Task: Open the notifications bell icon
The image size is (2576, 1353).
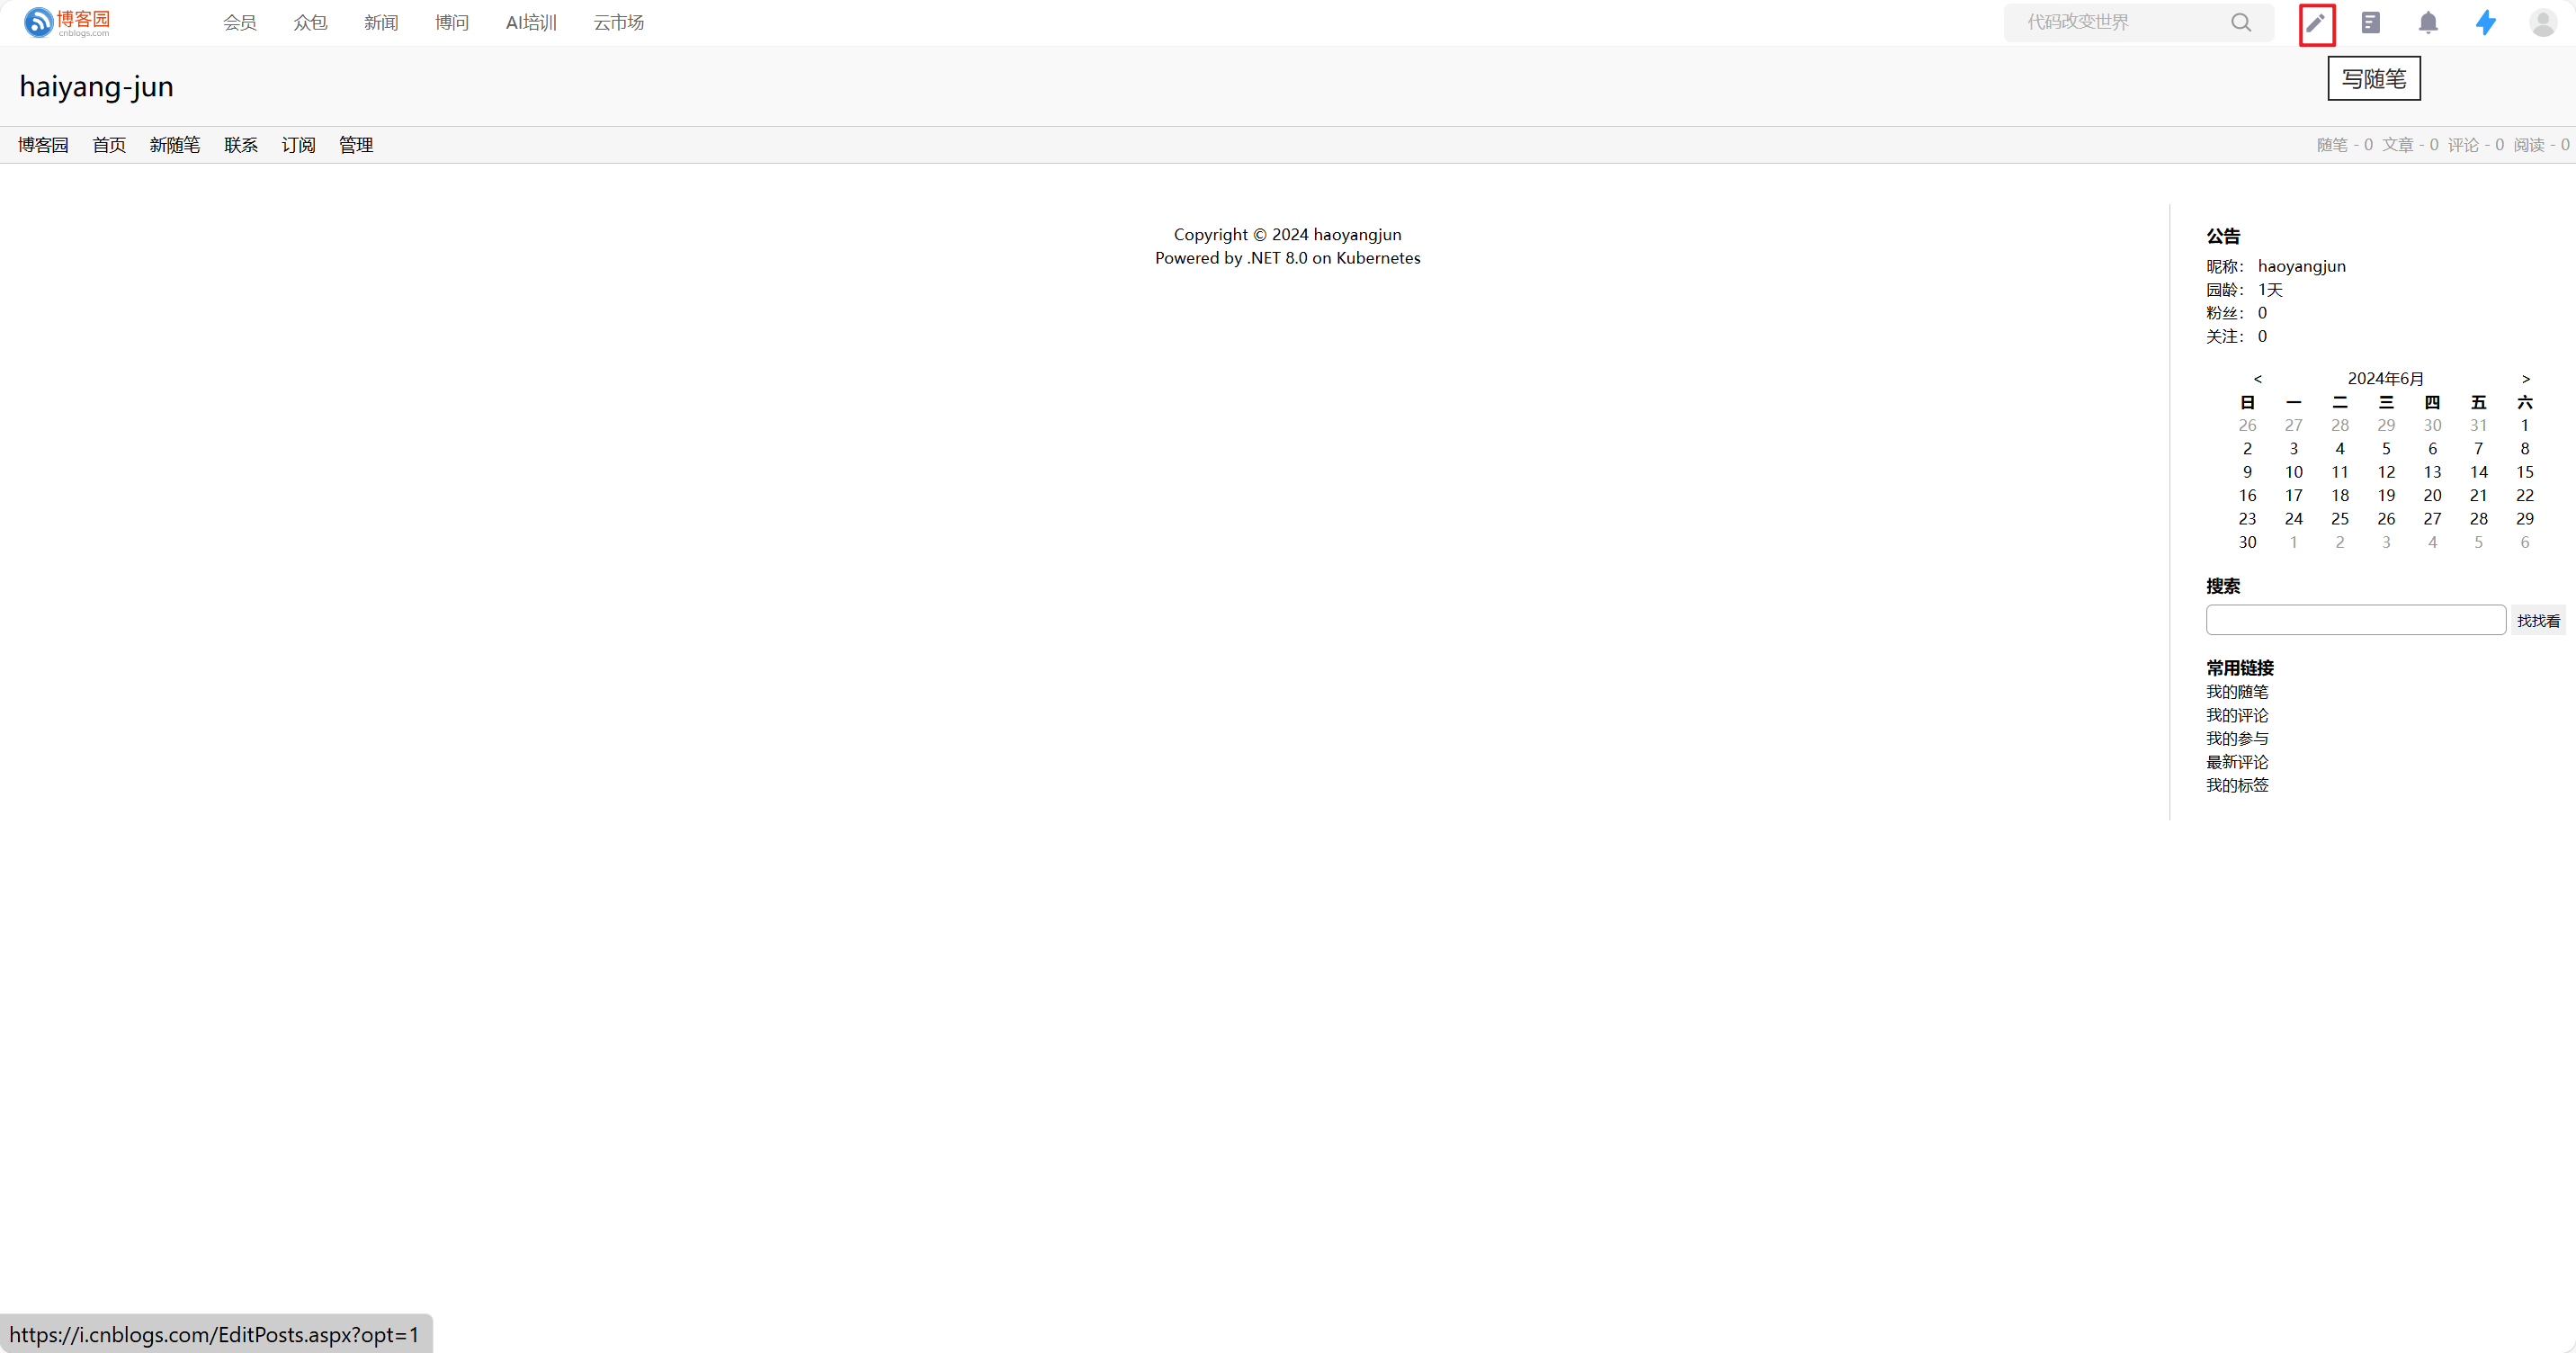Action: (x=2428, y=23)
